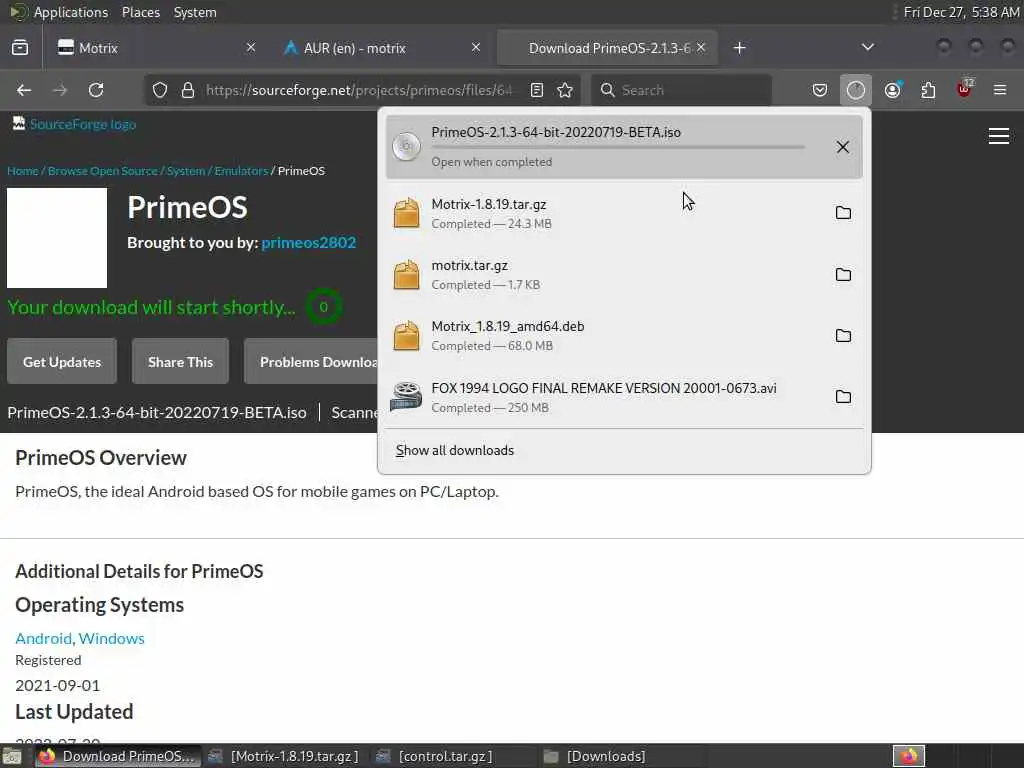Toggle reader view icon in address bar

click(x=537, y=90)
